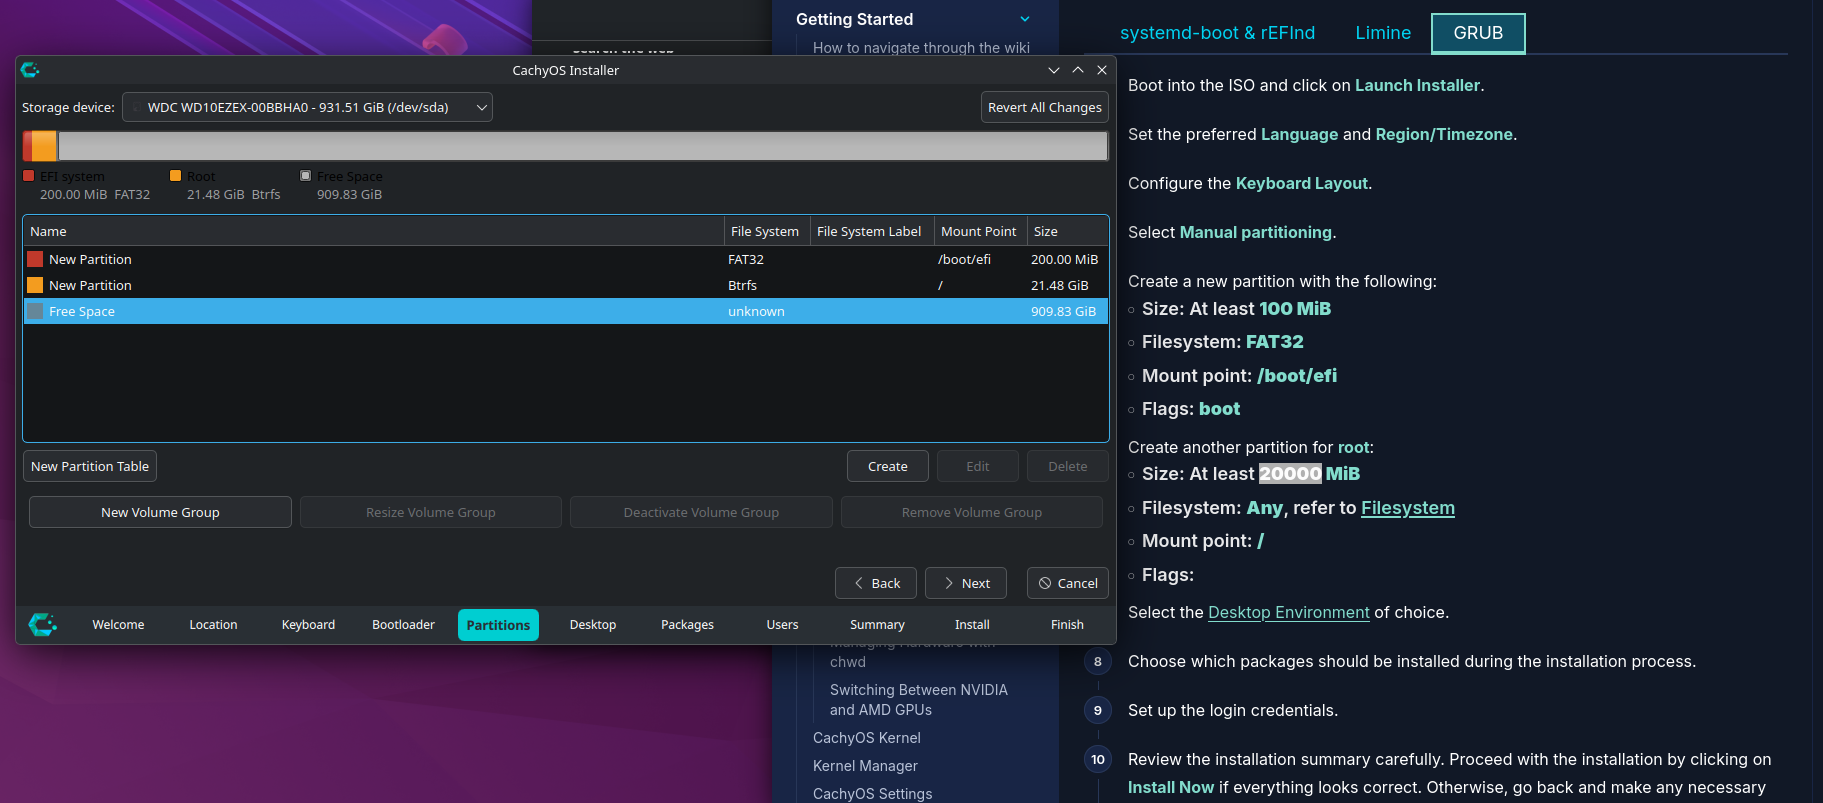The height and width of the screenshot is (803, 1823).
Task: Click the 200.00 MiB size cell in table
Action: [1064, 259]
